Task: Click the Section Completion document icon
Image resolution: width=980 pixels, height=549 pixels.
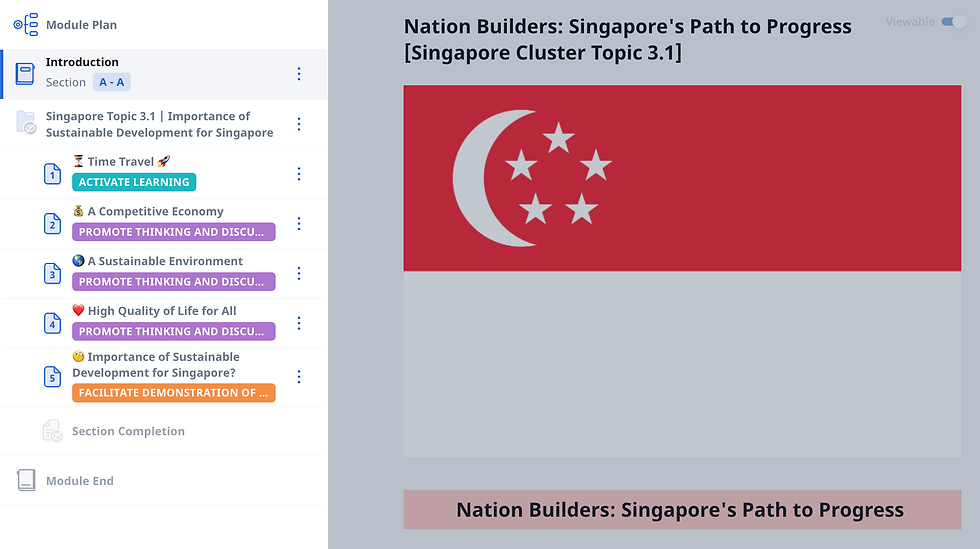Action: (52, 431)
